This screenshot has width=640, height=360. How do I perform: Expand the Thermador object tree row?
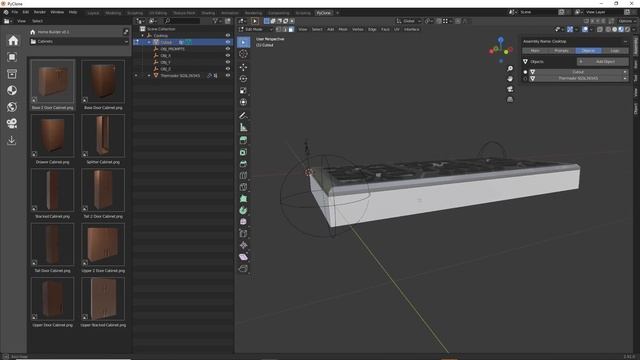point(149,76)
